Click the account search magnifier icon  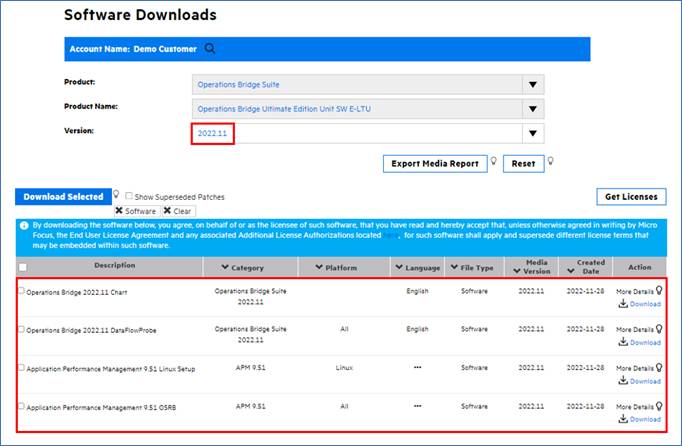210,48
